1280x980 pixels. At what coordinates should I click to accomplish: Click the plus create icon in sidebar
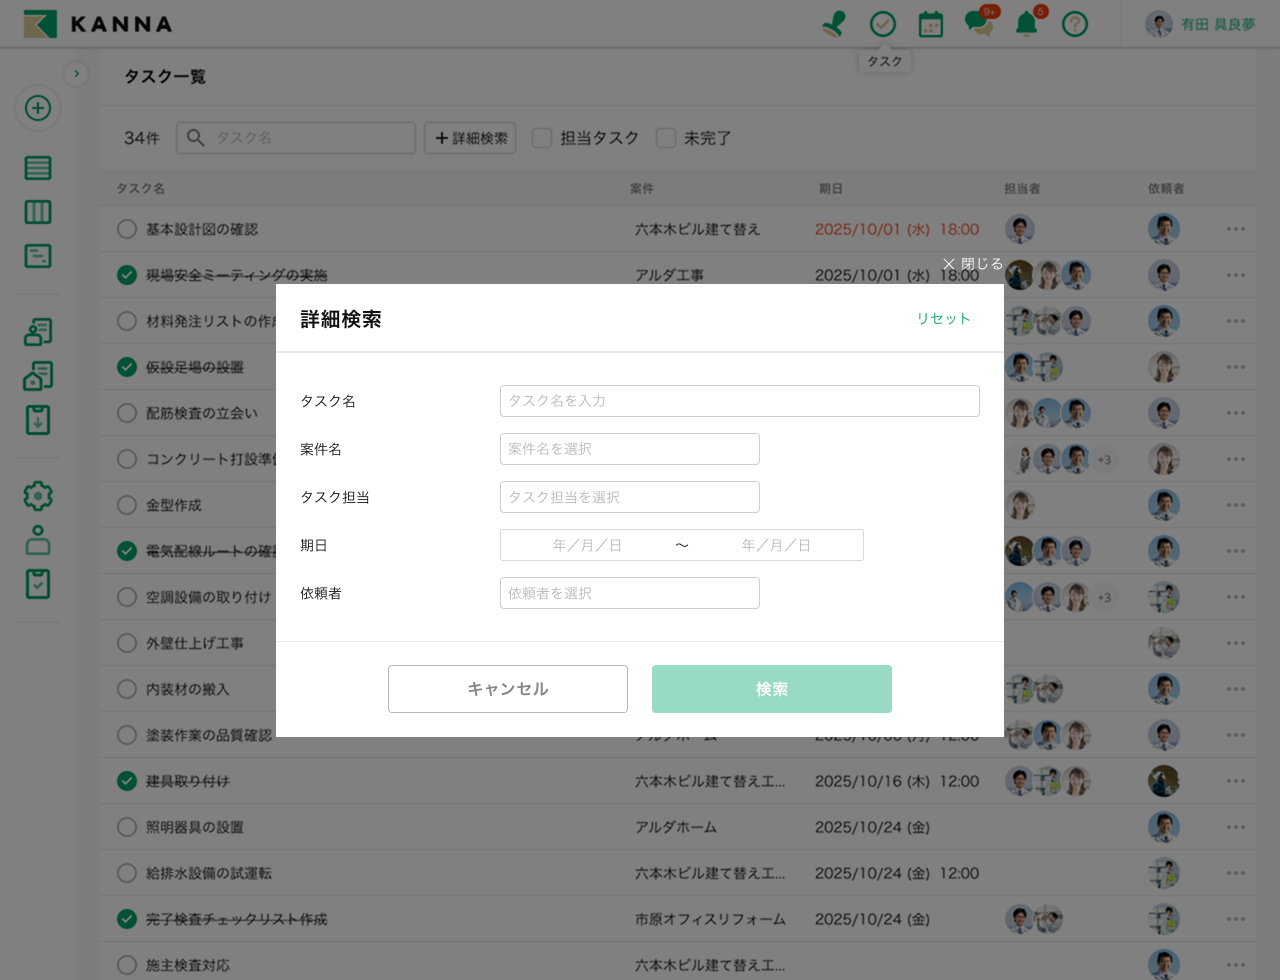38,108
